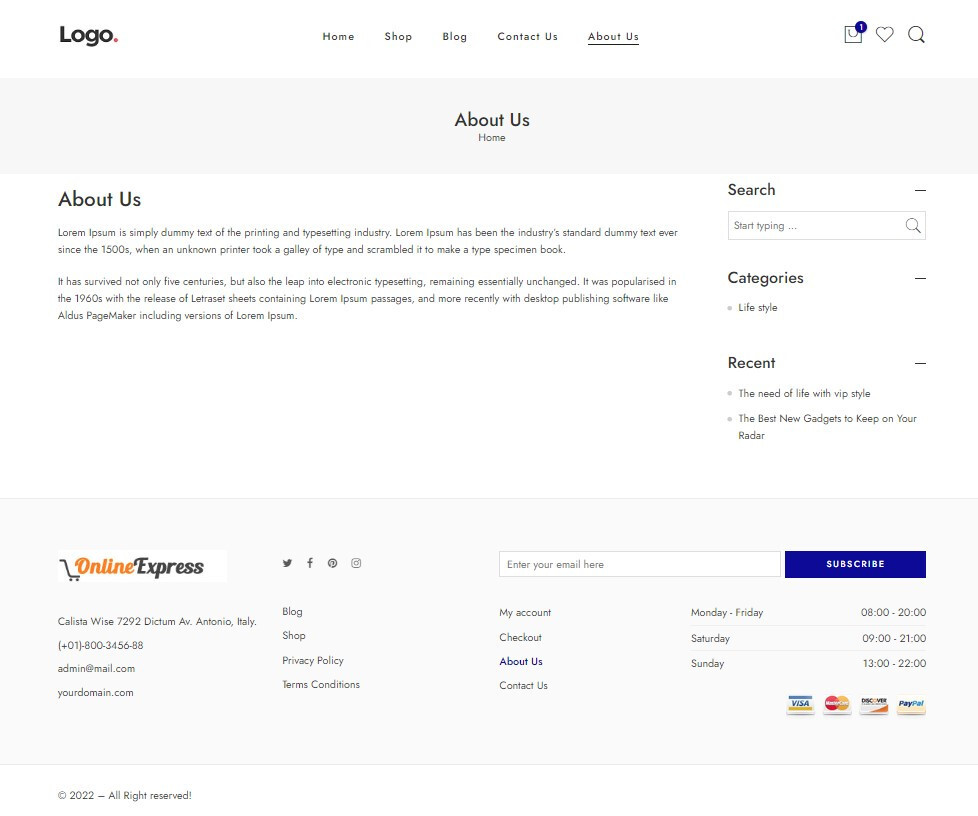Open the Twitter social icon
The height and width of the screenshot is (816, 978).
(x=287, y=563)
